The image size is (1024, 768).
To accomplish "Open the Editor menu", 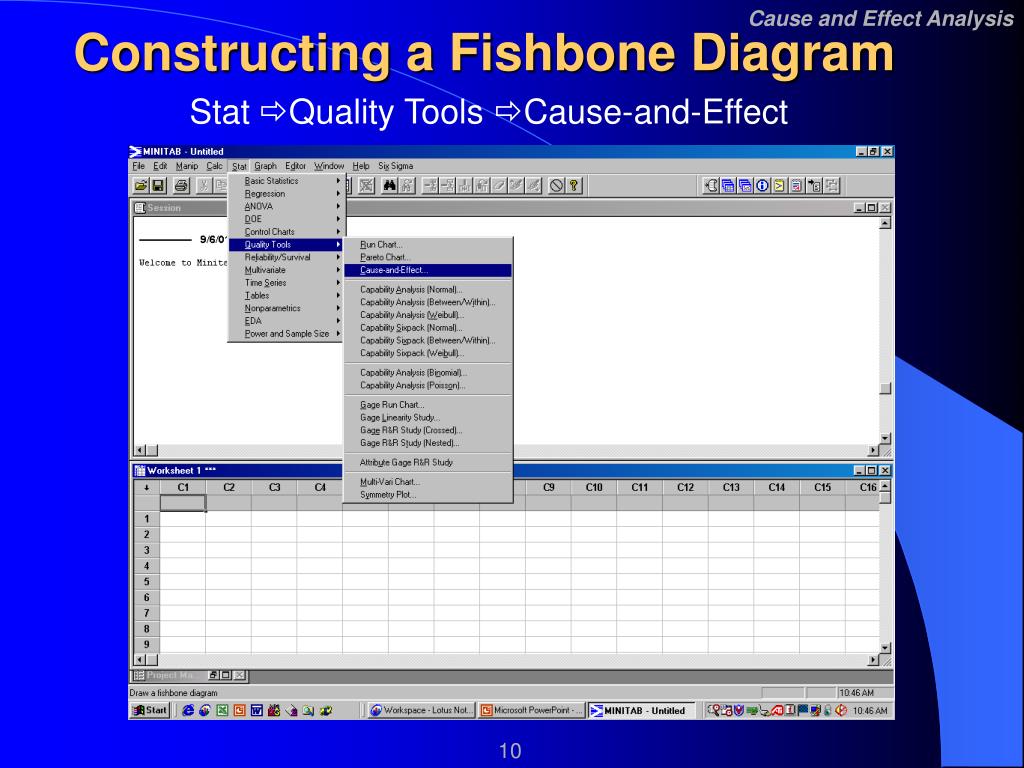I will [295, 166].
